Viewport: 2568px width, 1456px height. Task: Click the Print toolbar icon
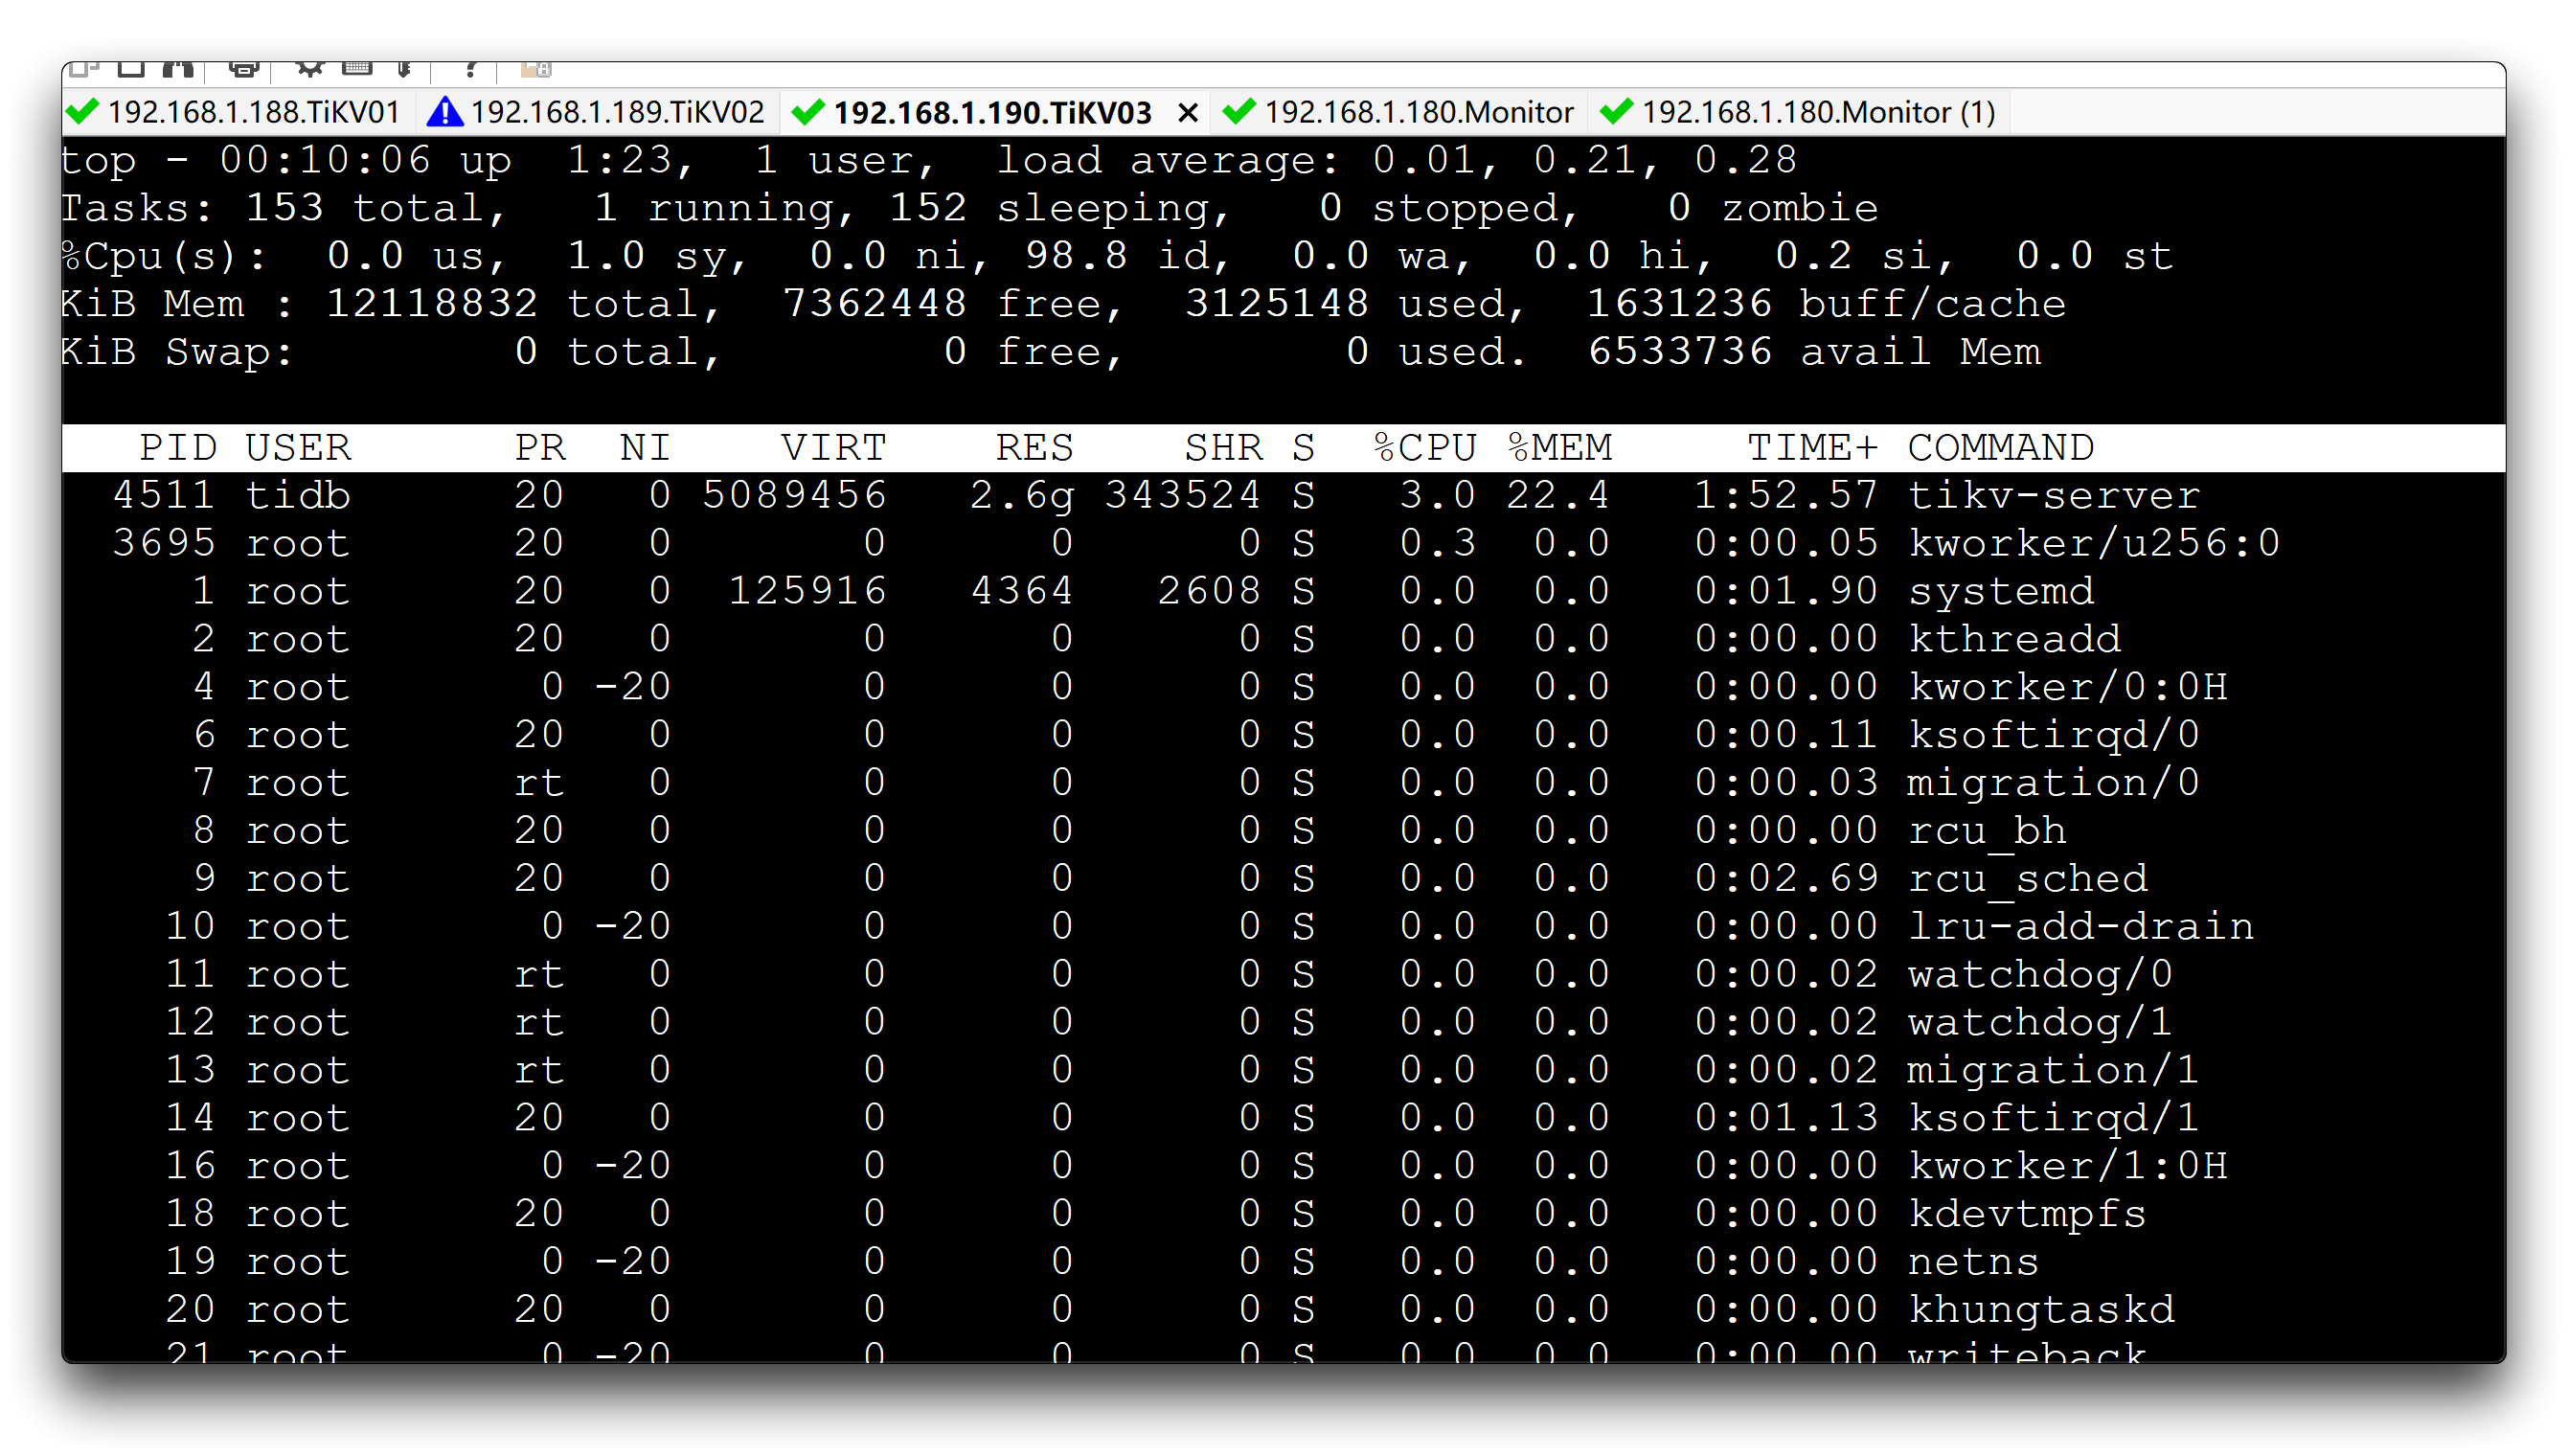(x=243, y=68)
